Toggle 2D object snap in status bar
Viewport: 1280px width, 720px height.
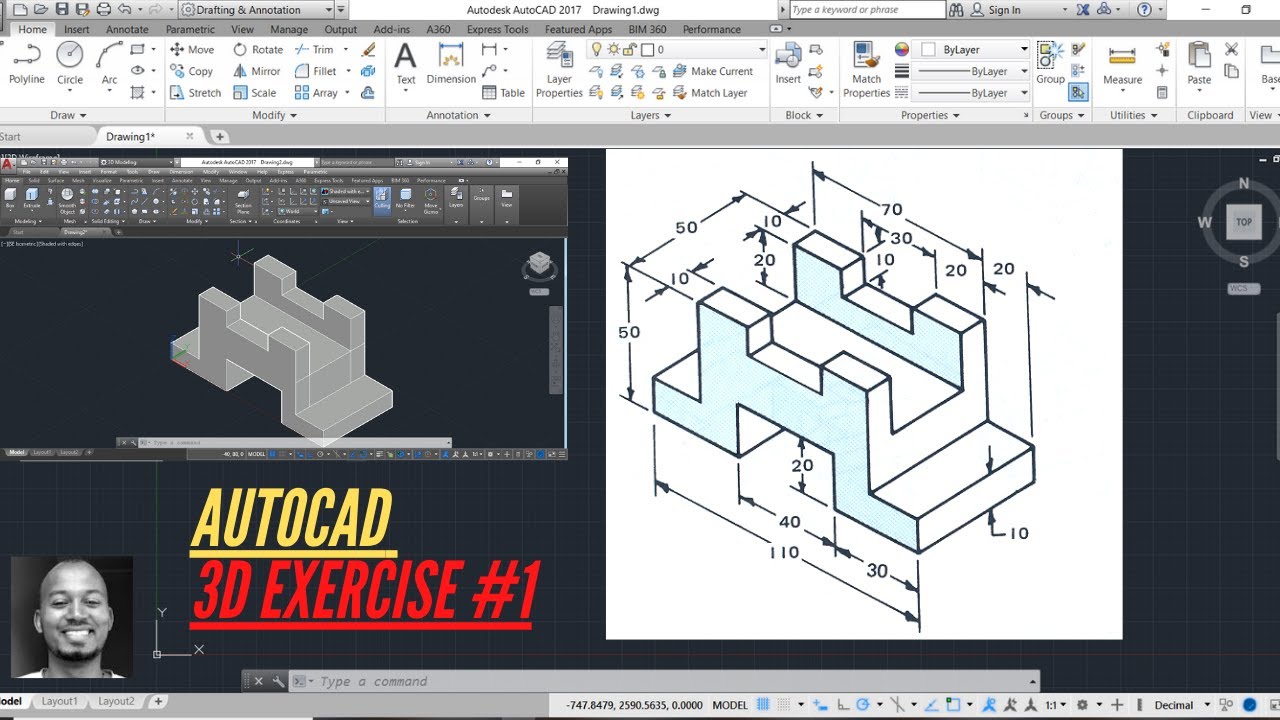tap(953, 705)
